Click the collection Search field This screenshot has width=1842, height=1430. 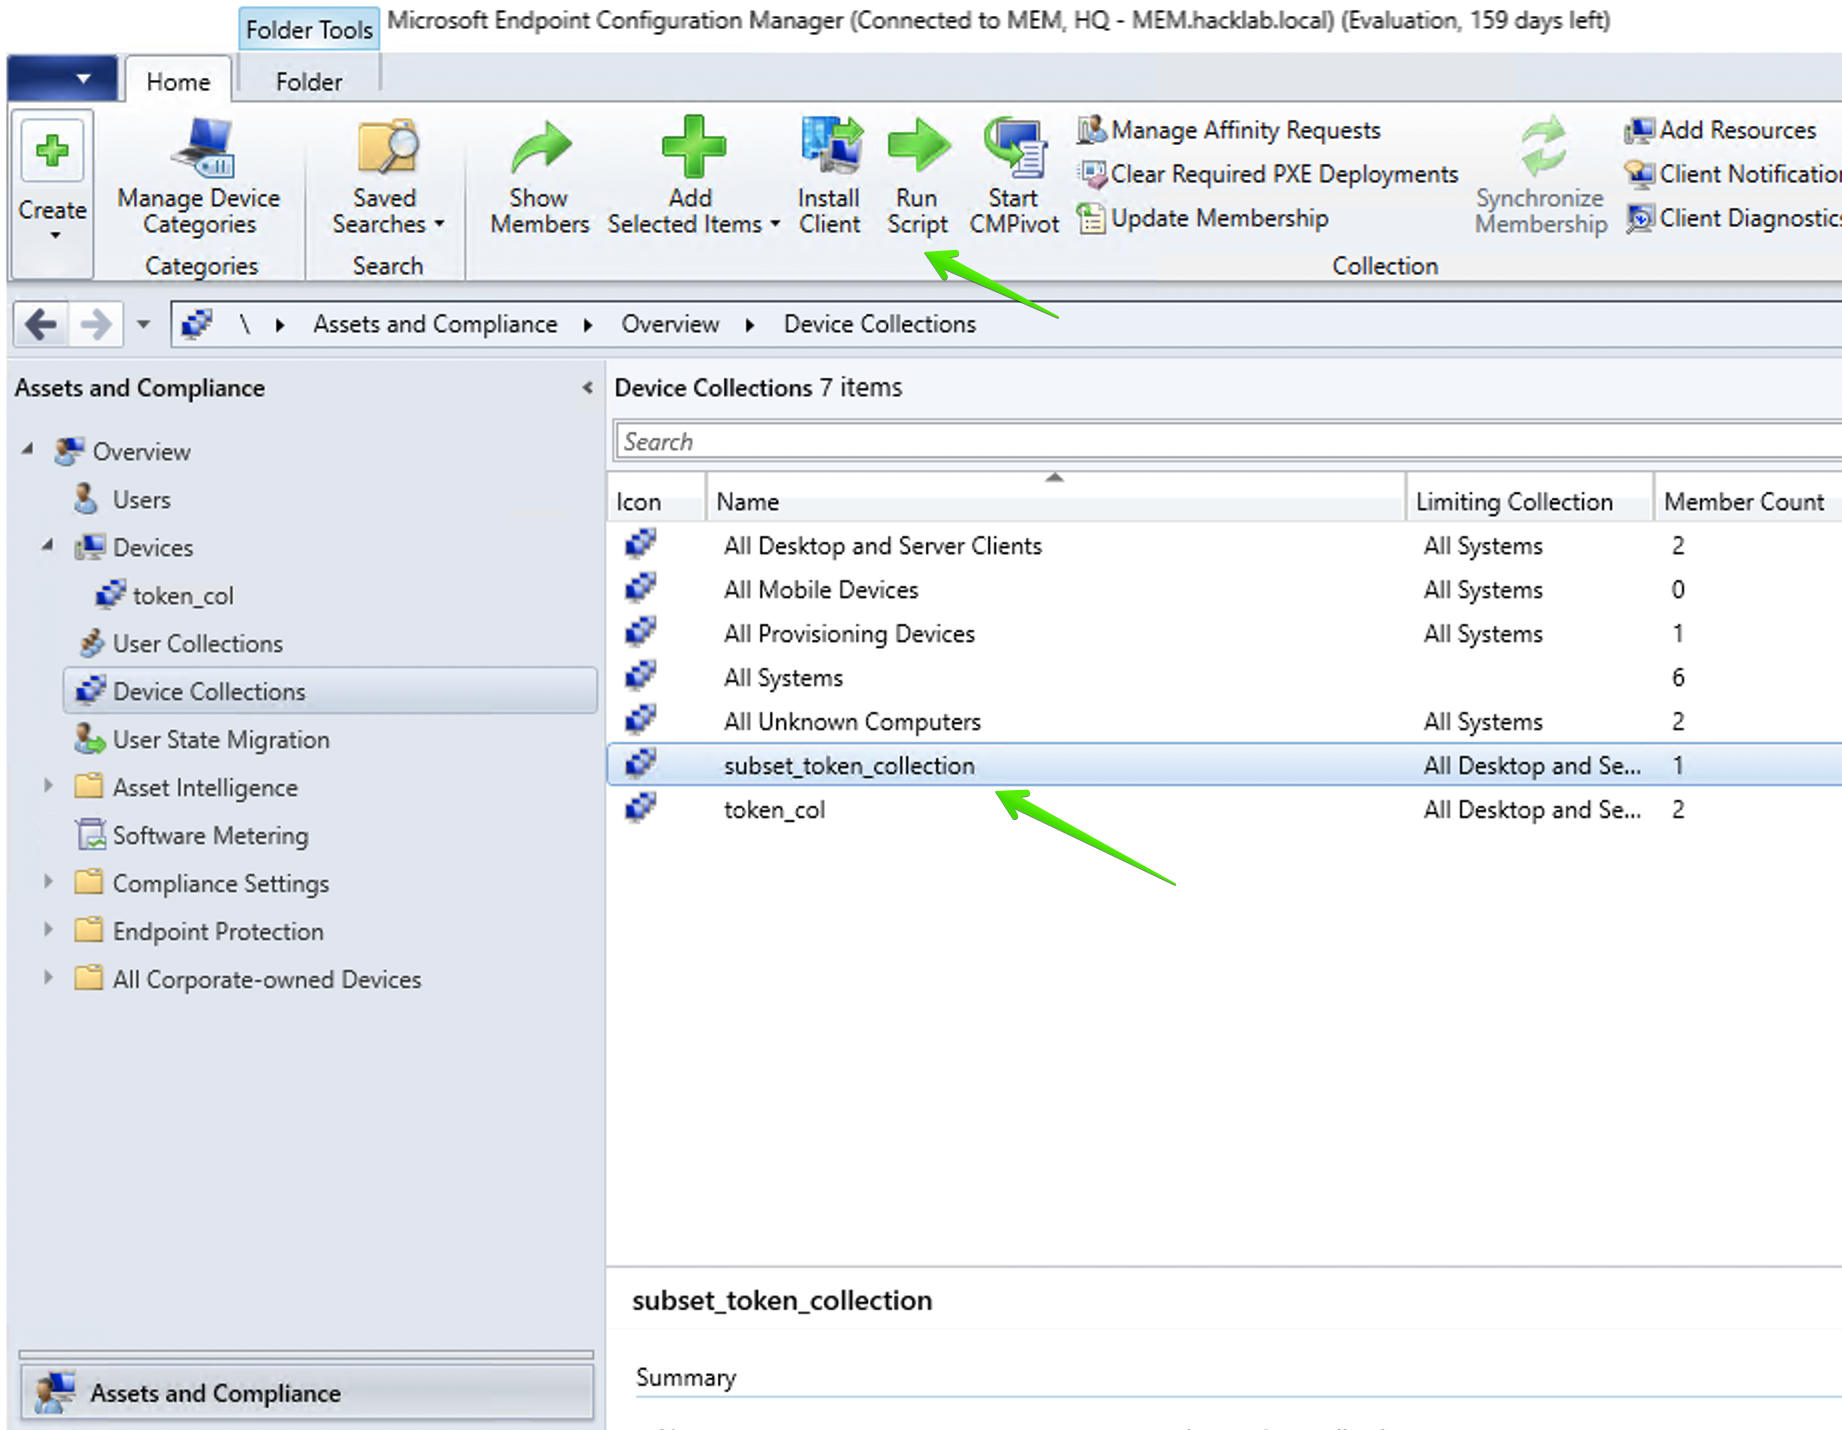tap(1228, 441)
